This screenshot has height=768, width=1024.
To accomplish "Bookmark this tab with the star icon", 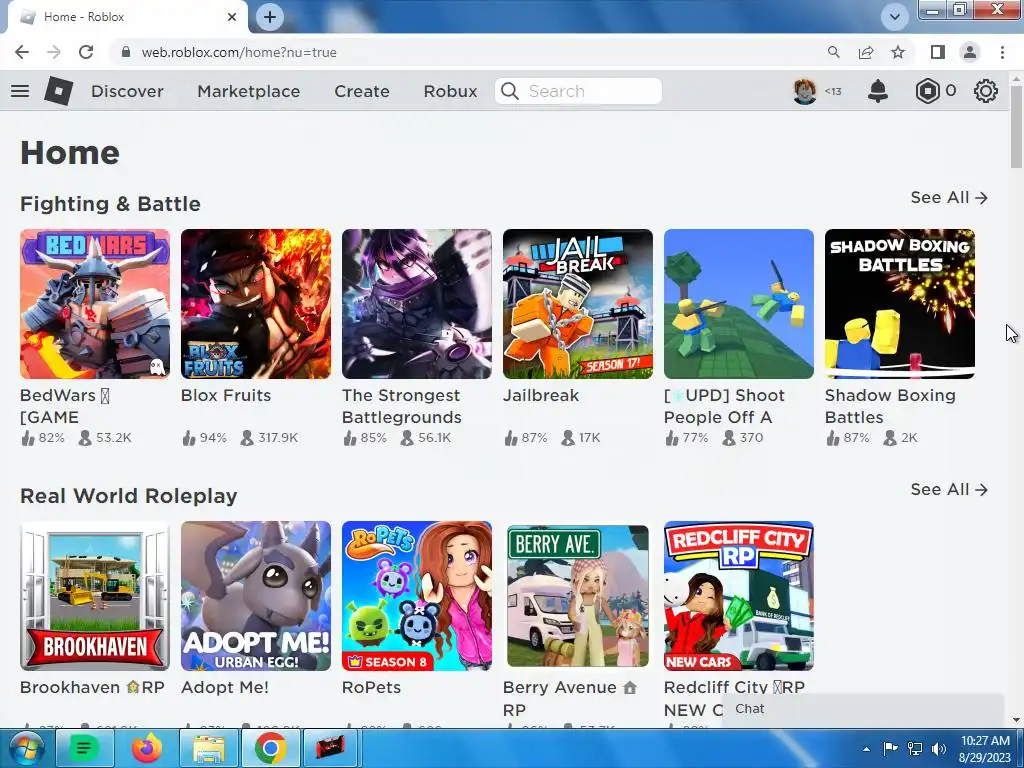I will pos(898,52).
